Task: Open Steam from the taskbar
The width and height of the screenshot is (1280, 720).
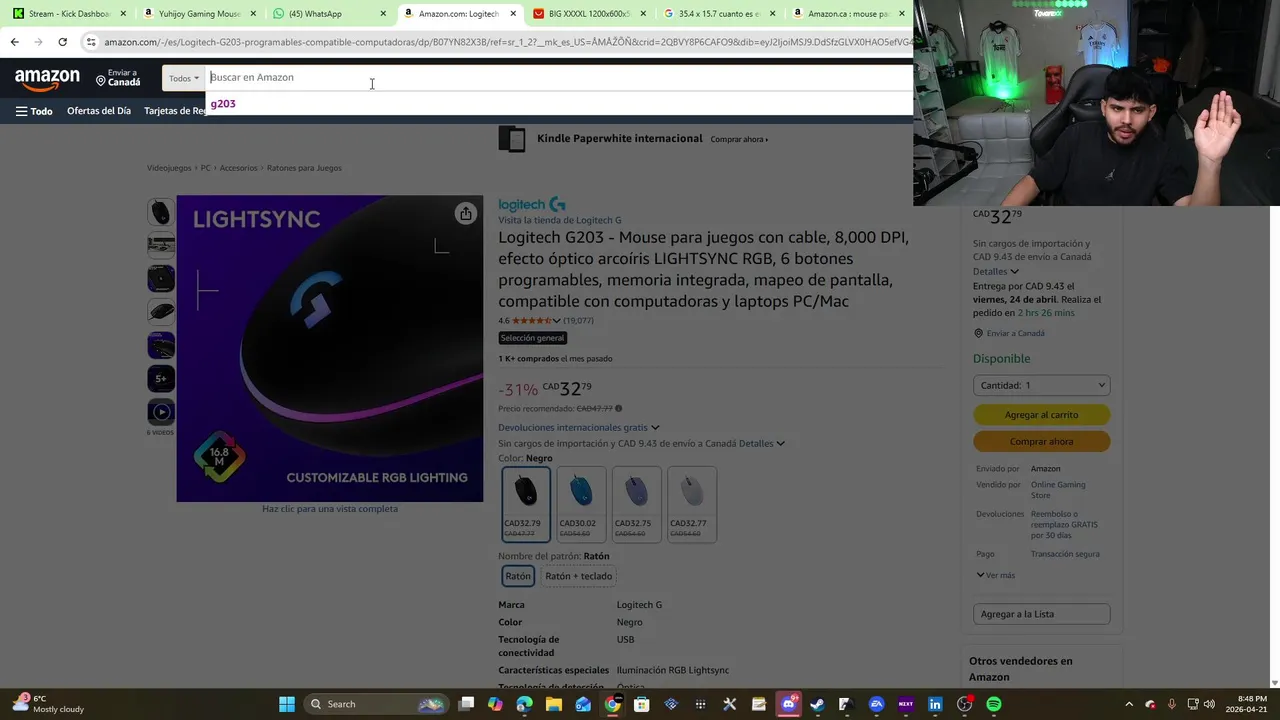Action: point(817,704)
